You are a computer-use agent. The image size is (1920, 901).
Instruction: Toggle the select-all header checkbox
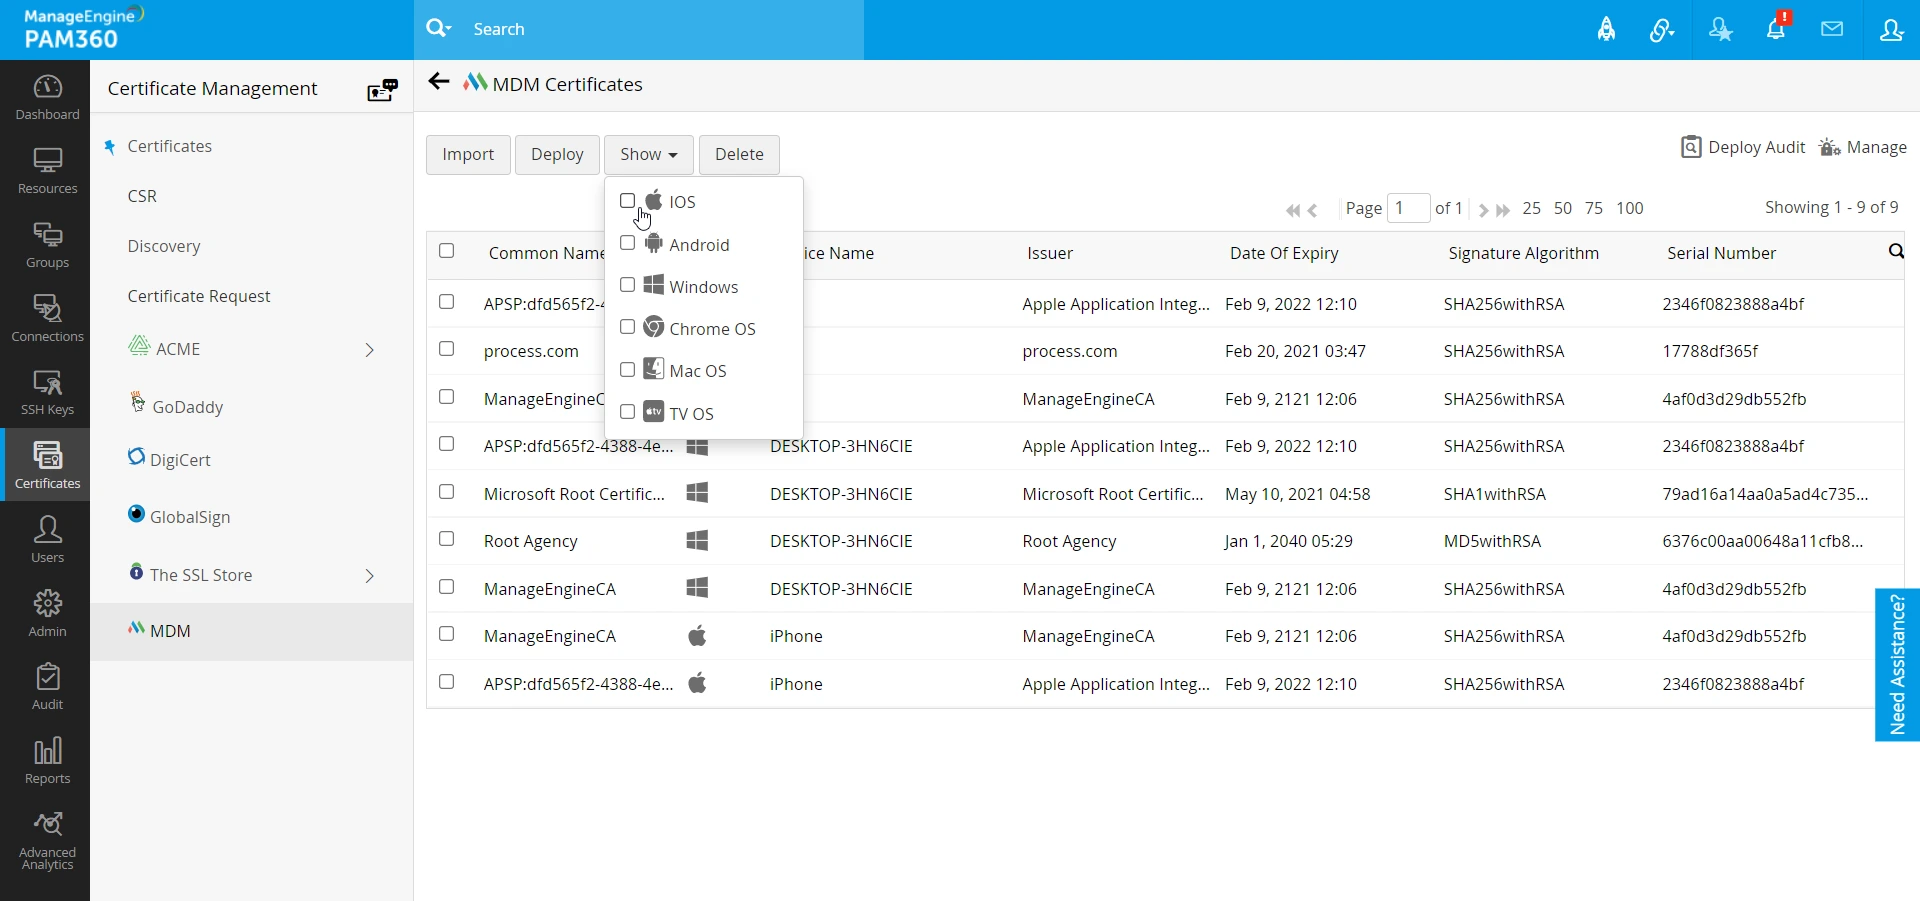click(447, 251)
